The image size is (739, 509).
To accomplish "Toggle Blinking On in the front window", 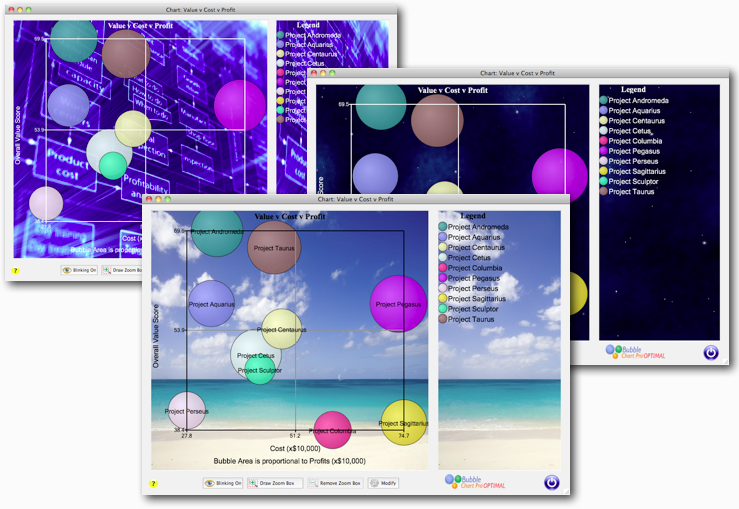I will pos(223,483).
